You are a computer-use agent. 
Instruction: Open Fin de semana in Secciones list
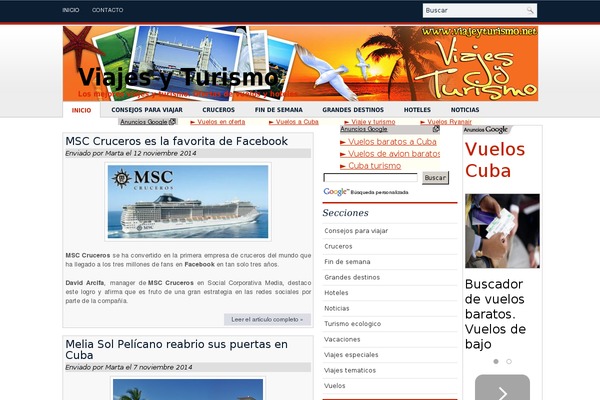[347, 262]
